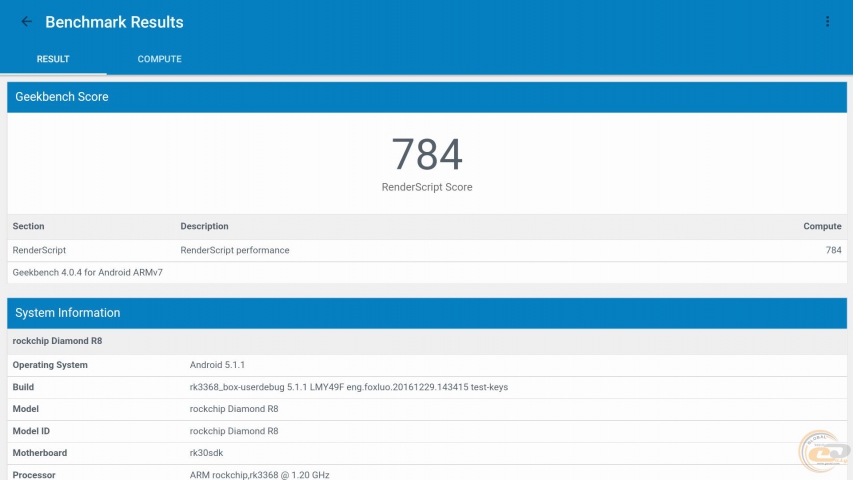Click the System Information section header
853x480 pixels.
tap(68, 313)
